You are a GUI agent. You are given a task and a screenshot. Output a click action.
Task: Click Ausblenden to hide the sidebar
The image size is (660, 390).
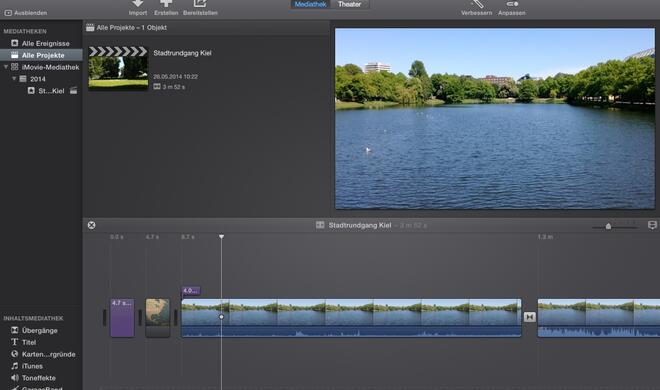click(x=26, y=13)
